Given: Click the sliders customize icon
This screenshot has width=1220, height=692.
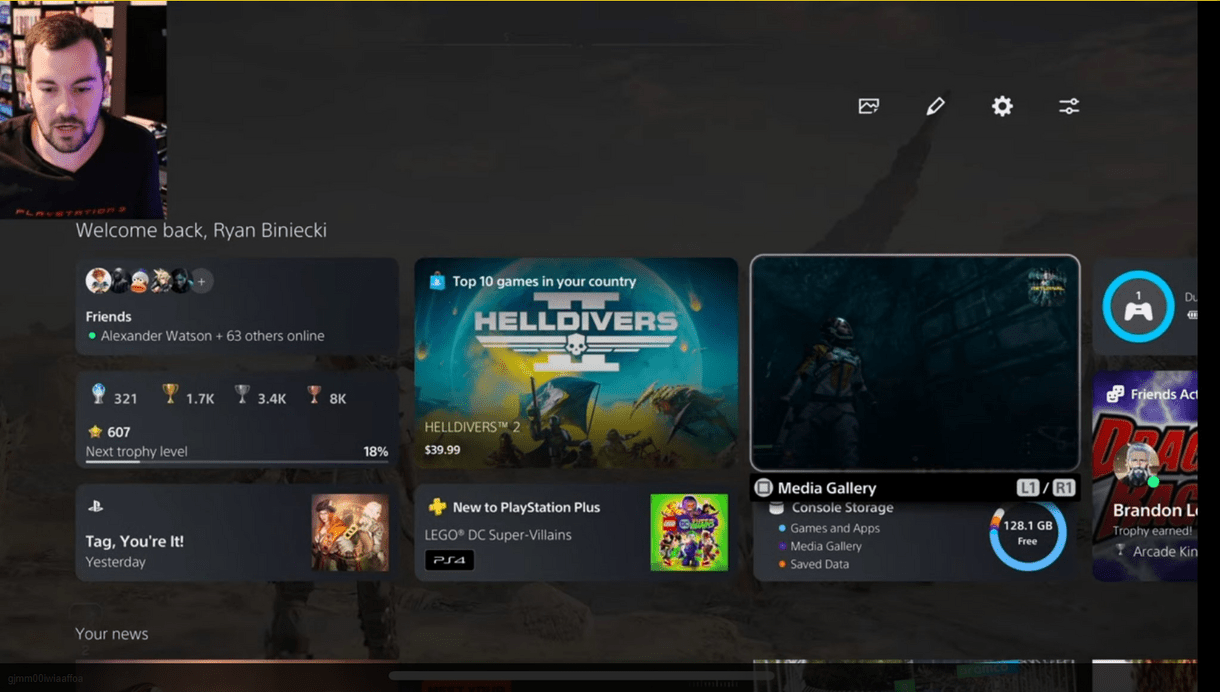Looking at the screenshot, I should 1069,106.
